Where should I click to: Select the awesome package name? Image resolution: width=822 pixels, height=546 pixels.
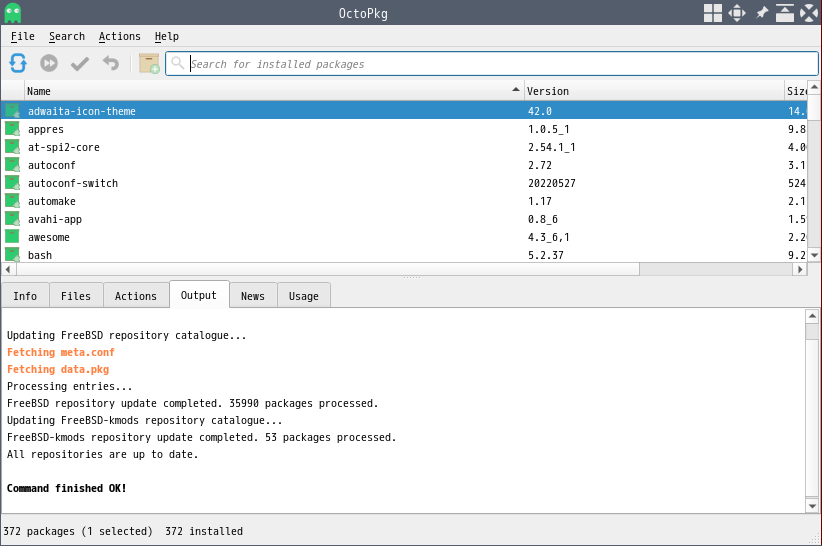(x=48, y=237)
